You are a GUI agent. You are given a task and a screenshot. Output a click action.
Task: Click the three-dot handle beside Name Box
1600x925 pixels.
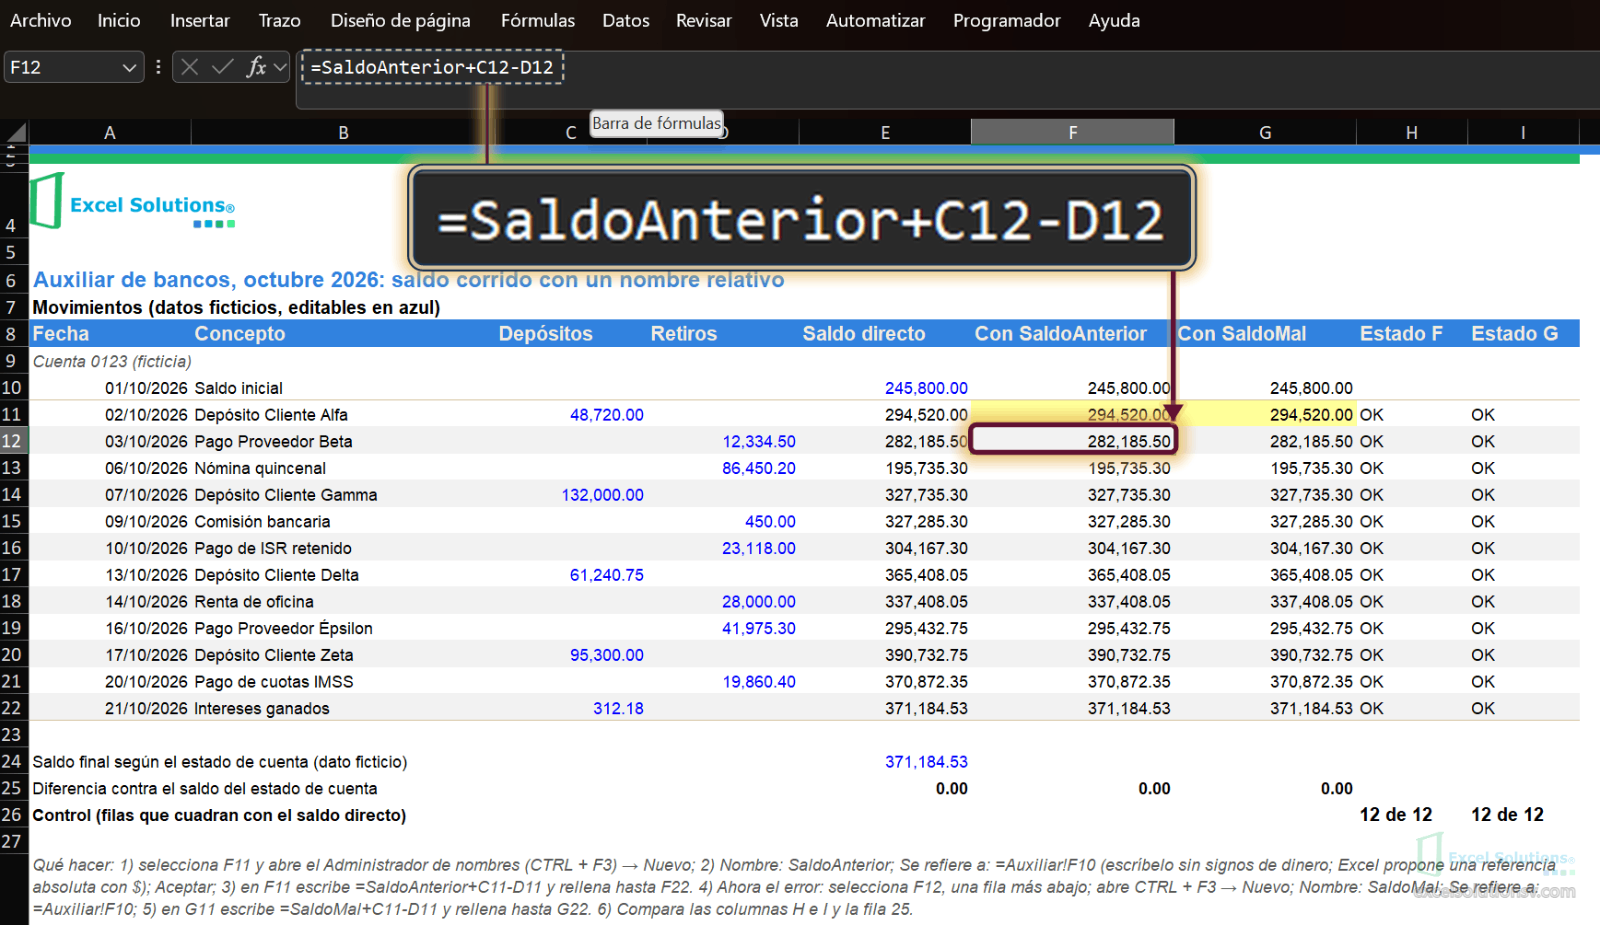pyautogui.click(x=158, y=67)
